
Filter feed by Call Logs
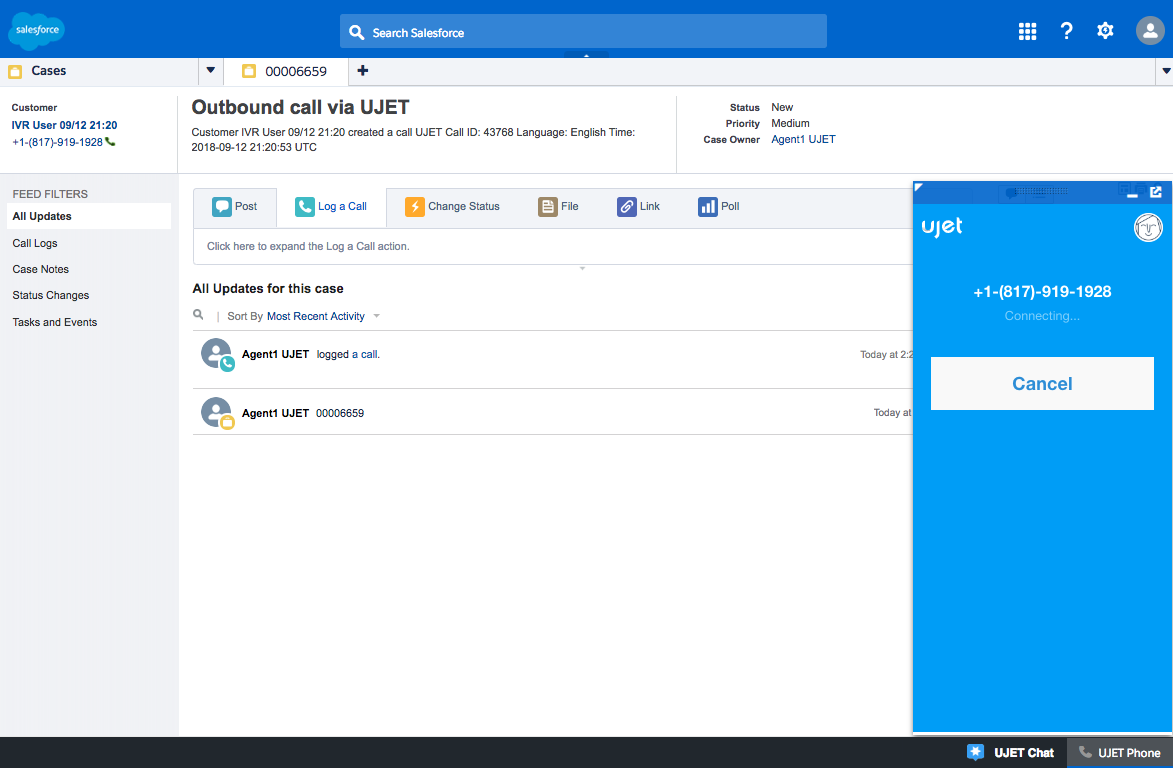click(35, 243)
